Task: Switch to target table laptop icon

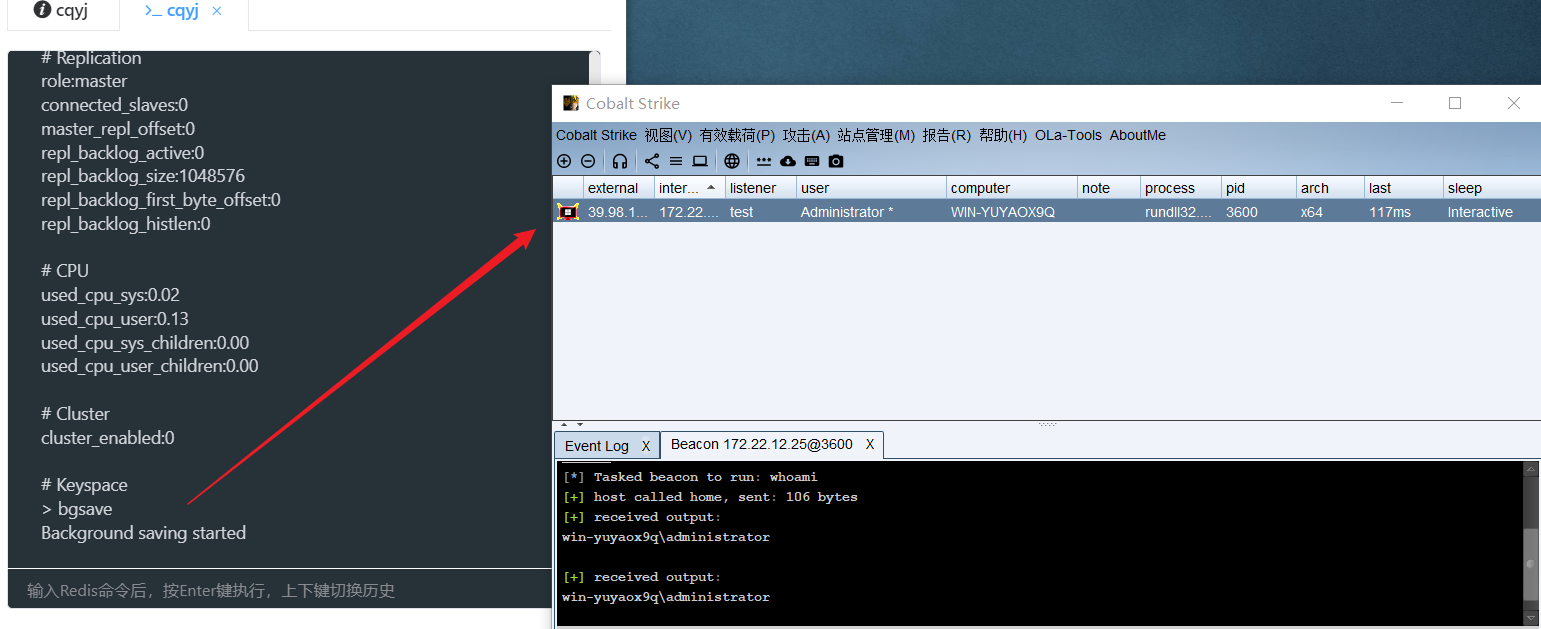Action: pyautogui.click(x=700, y=161)
